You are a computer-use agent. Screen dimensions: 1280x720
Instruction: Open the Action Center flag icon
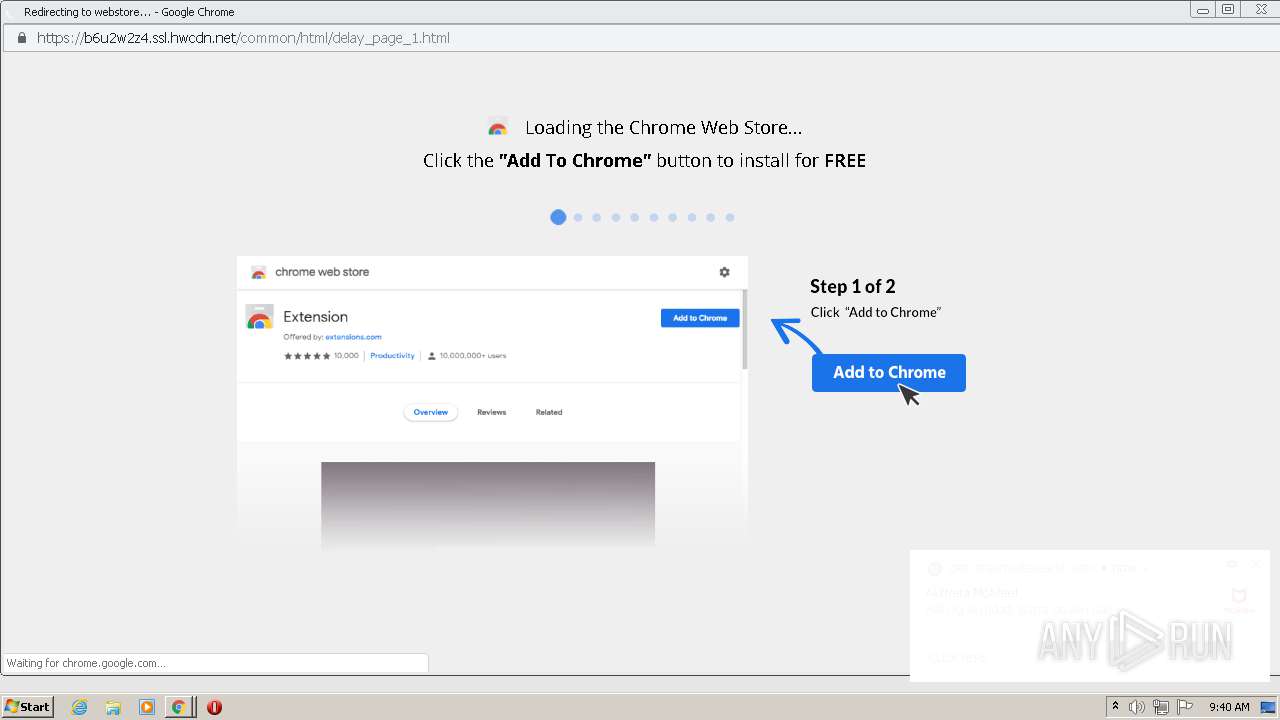click(x=1185, y=707)
